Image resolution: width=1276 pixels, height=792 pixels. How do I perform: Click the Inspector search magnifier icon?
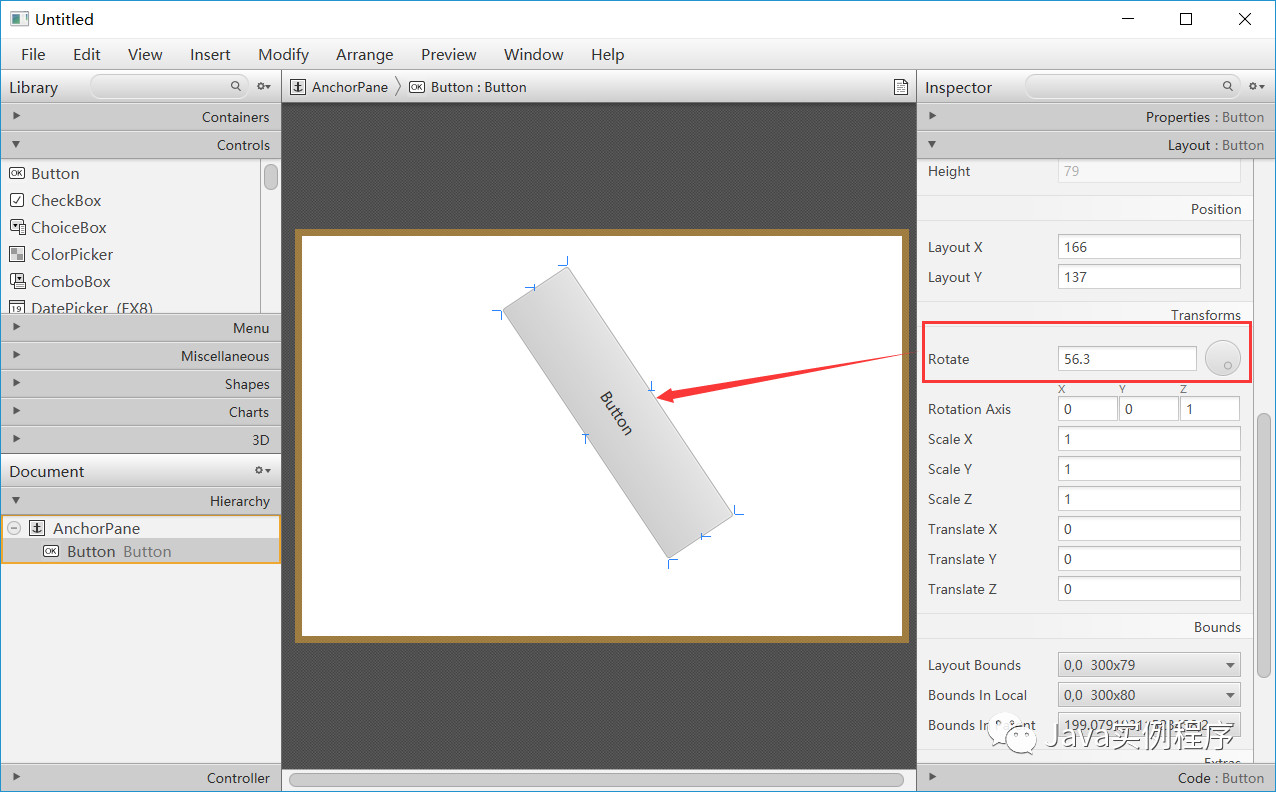click(1228, 87)
